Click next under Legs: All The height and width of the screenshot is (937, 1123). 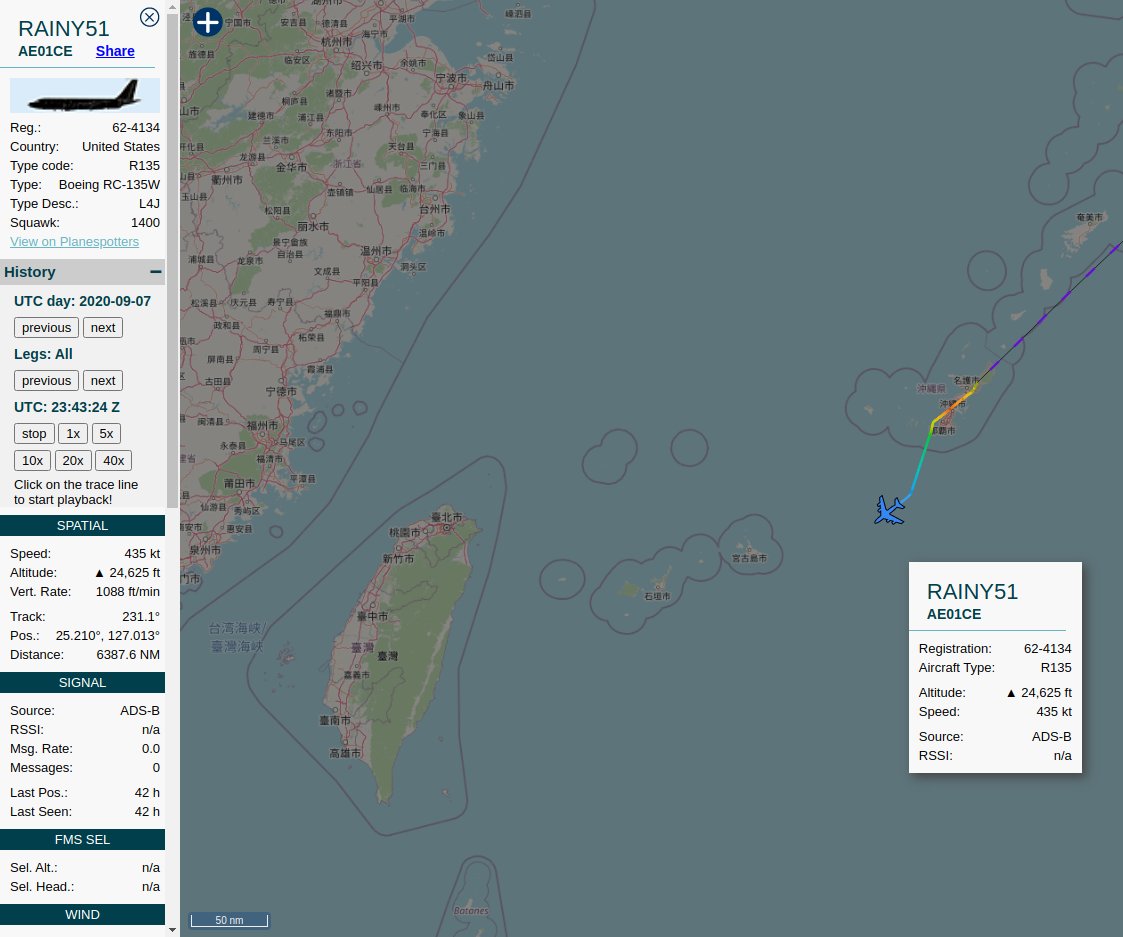point(103,380)
